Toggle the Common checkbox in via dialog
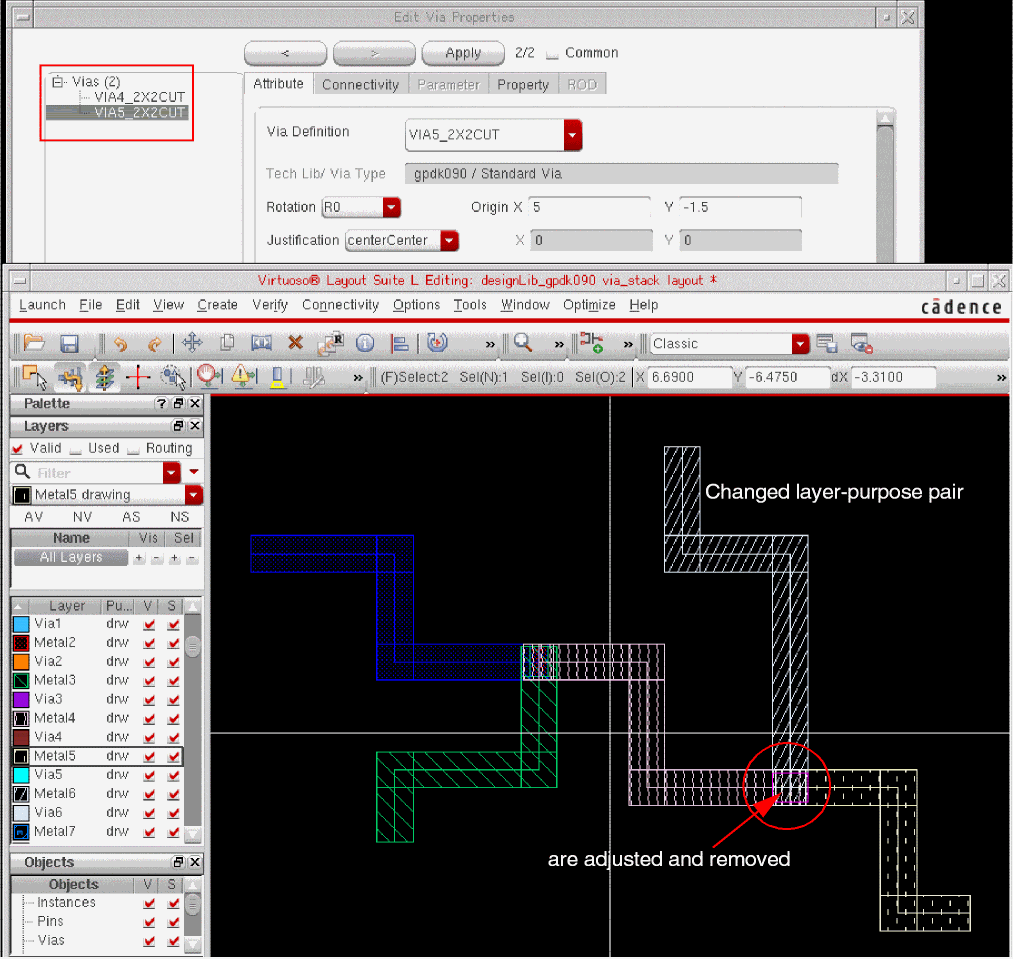This screenshot has height=959, width=1013. pos(552,54)
